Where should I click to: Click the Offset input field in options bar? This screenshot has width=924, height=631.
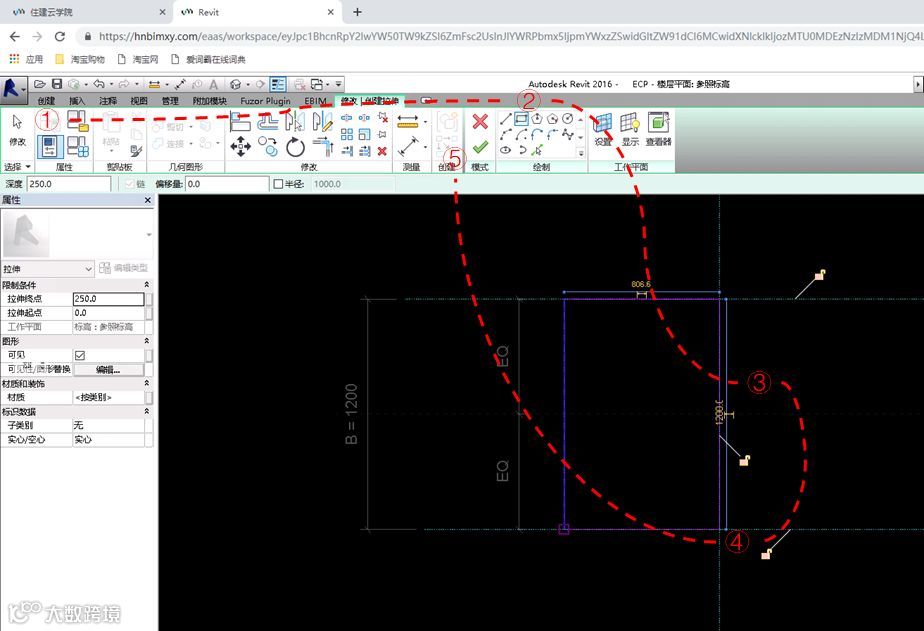[227, 184]
